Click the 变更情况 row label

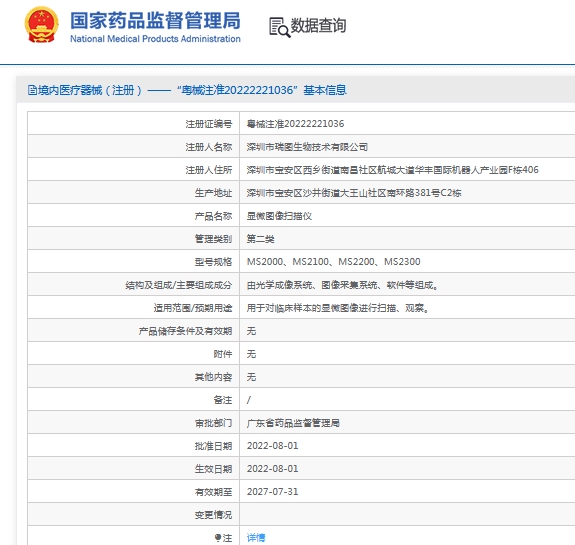pos(213,515)
